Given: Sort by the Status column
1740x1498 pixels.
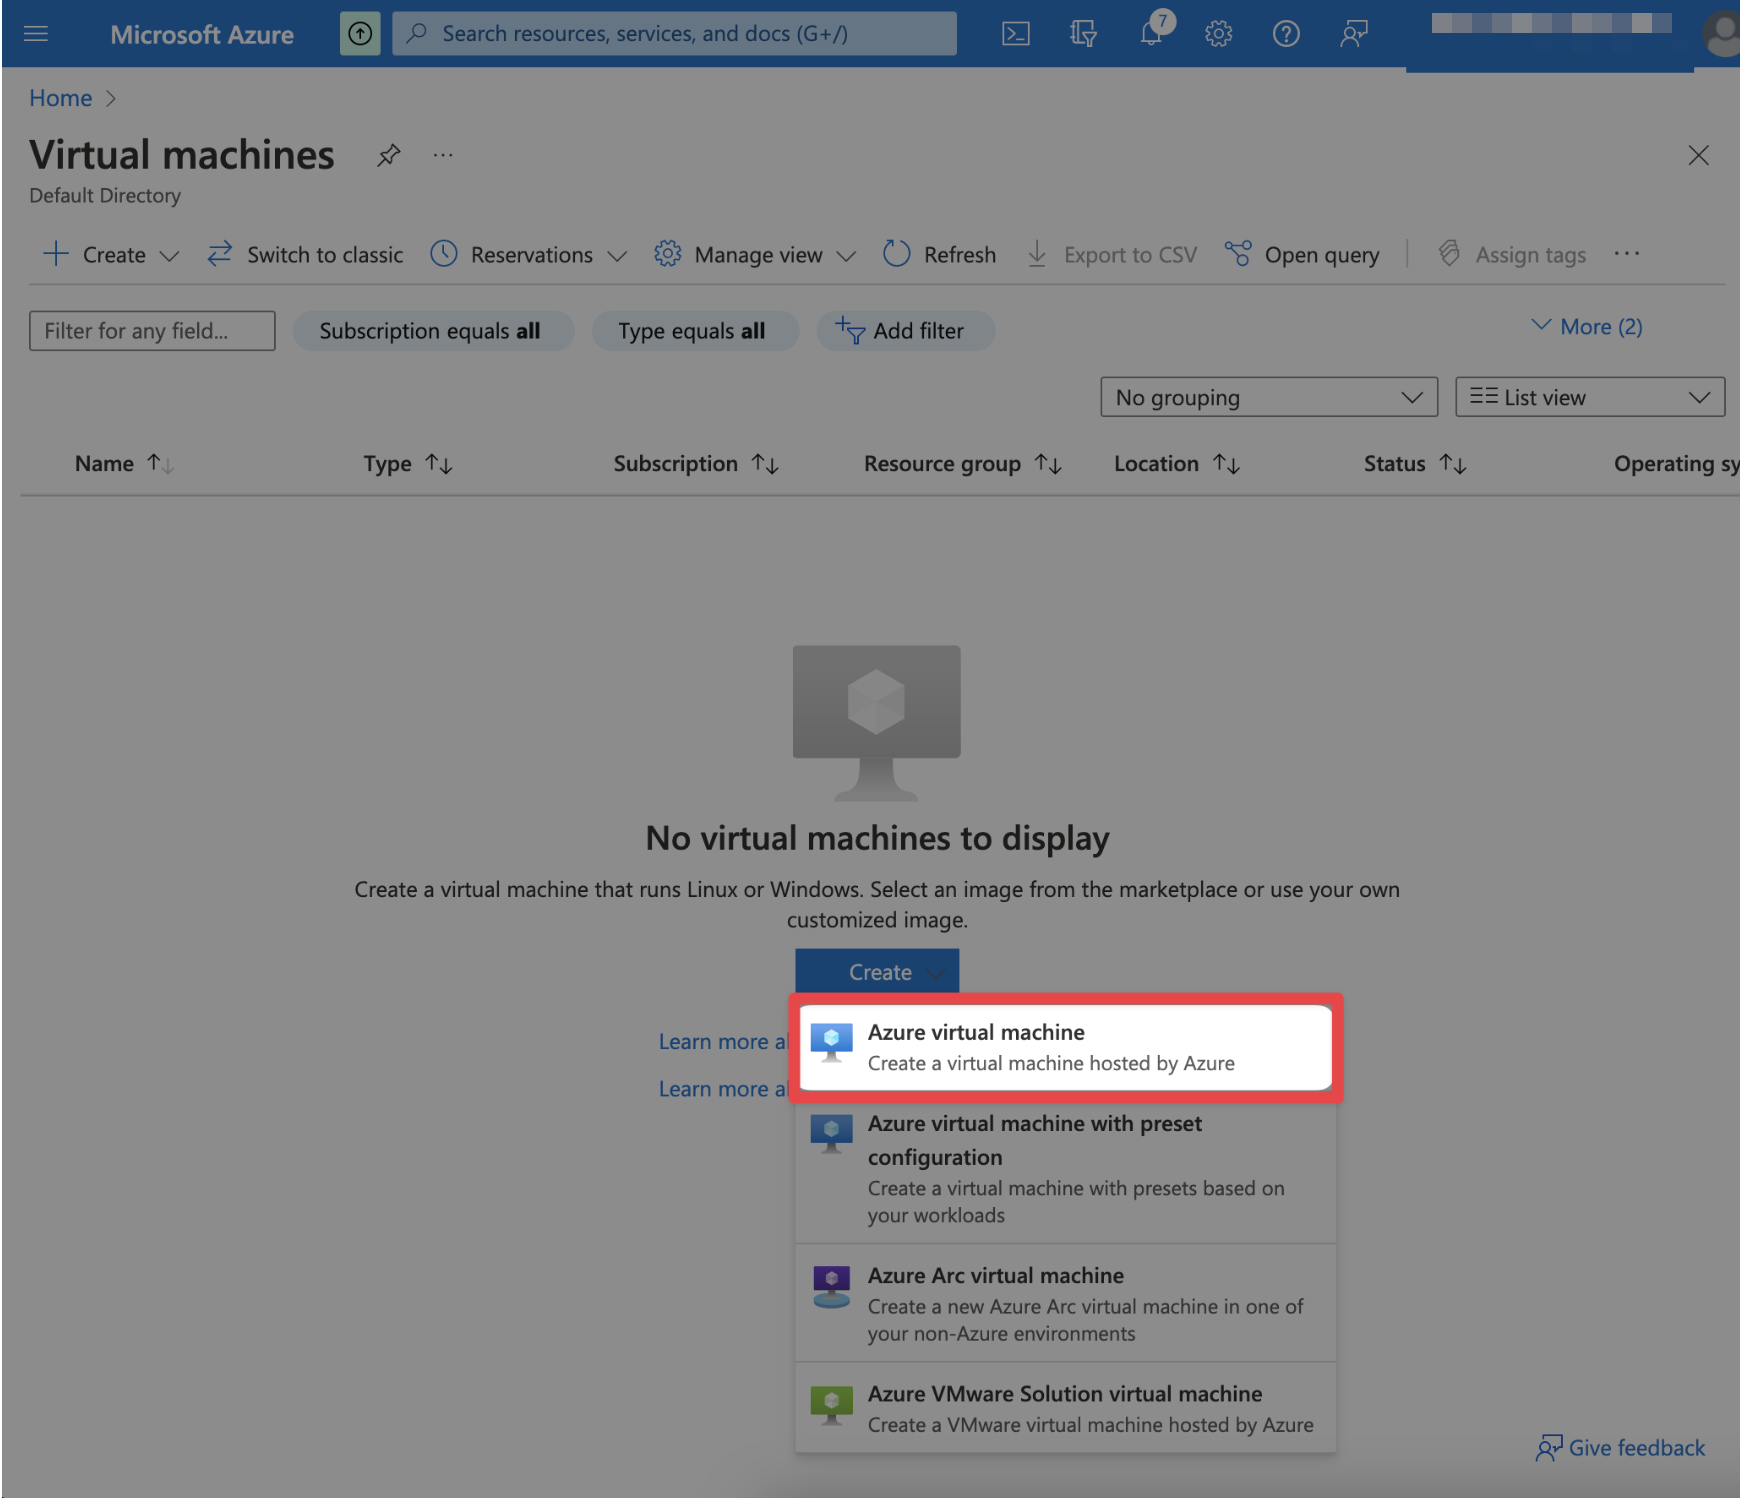Looking at the screenshot, I should click(1415, 464).
